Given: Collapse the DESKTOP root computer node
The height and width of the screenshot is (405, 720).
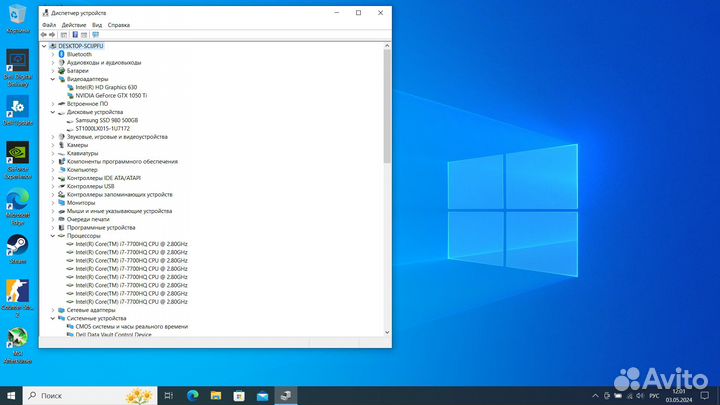Looking at the screenshot, I should (x=44, y=46).
